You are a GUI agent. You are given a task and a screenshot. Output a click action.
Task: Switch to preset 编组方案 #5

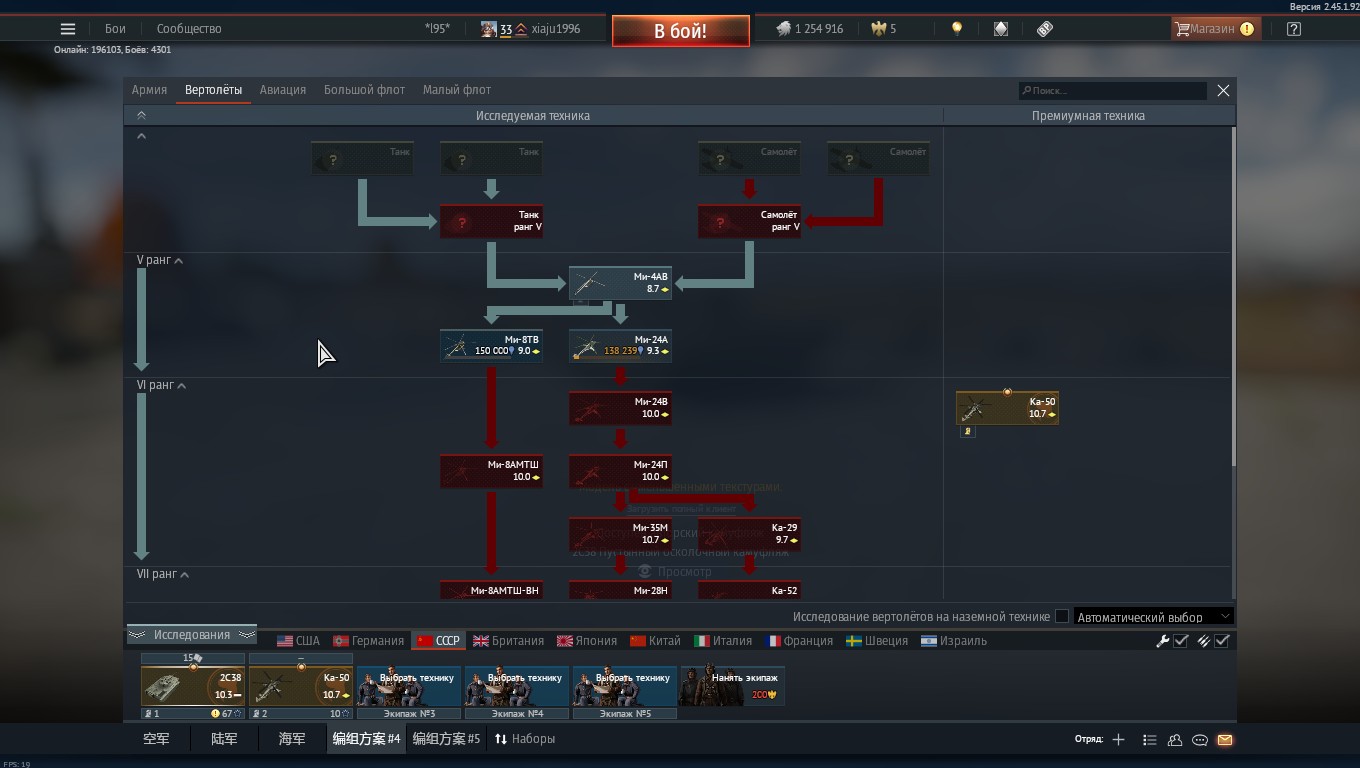click(446, 739)
